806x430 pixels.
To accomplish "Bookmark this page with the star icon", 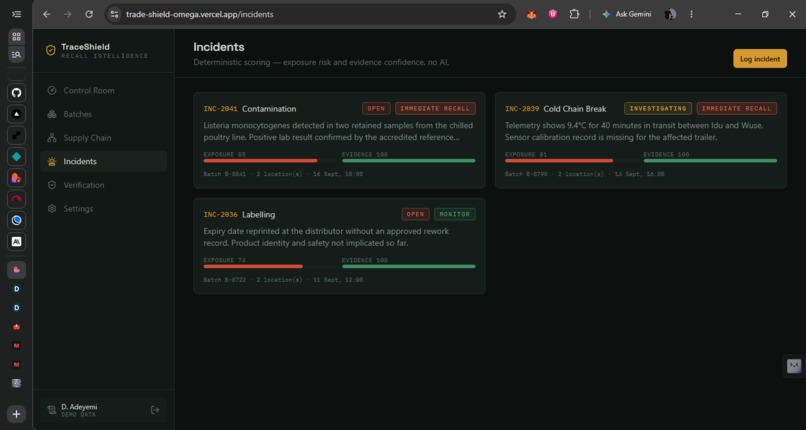I will pyautogui.click(x=502, y=14).
